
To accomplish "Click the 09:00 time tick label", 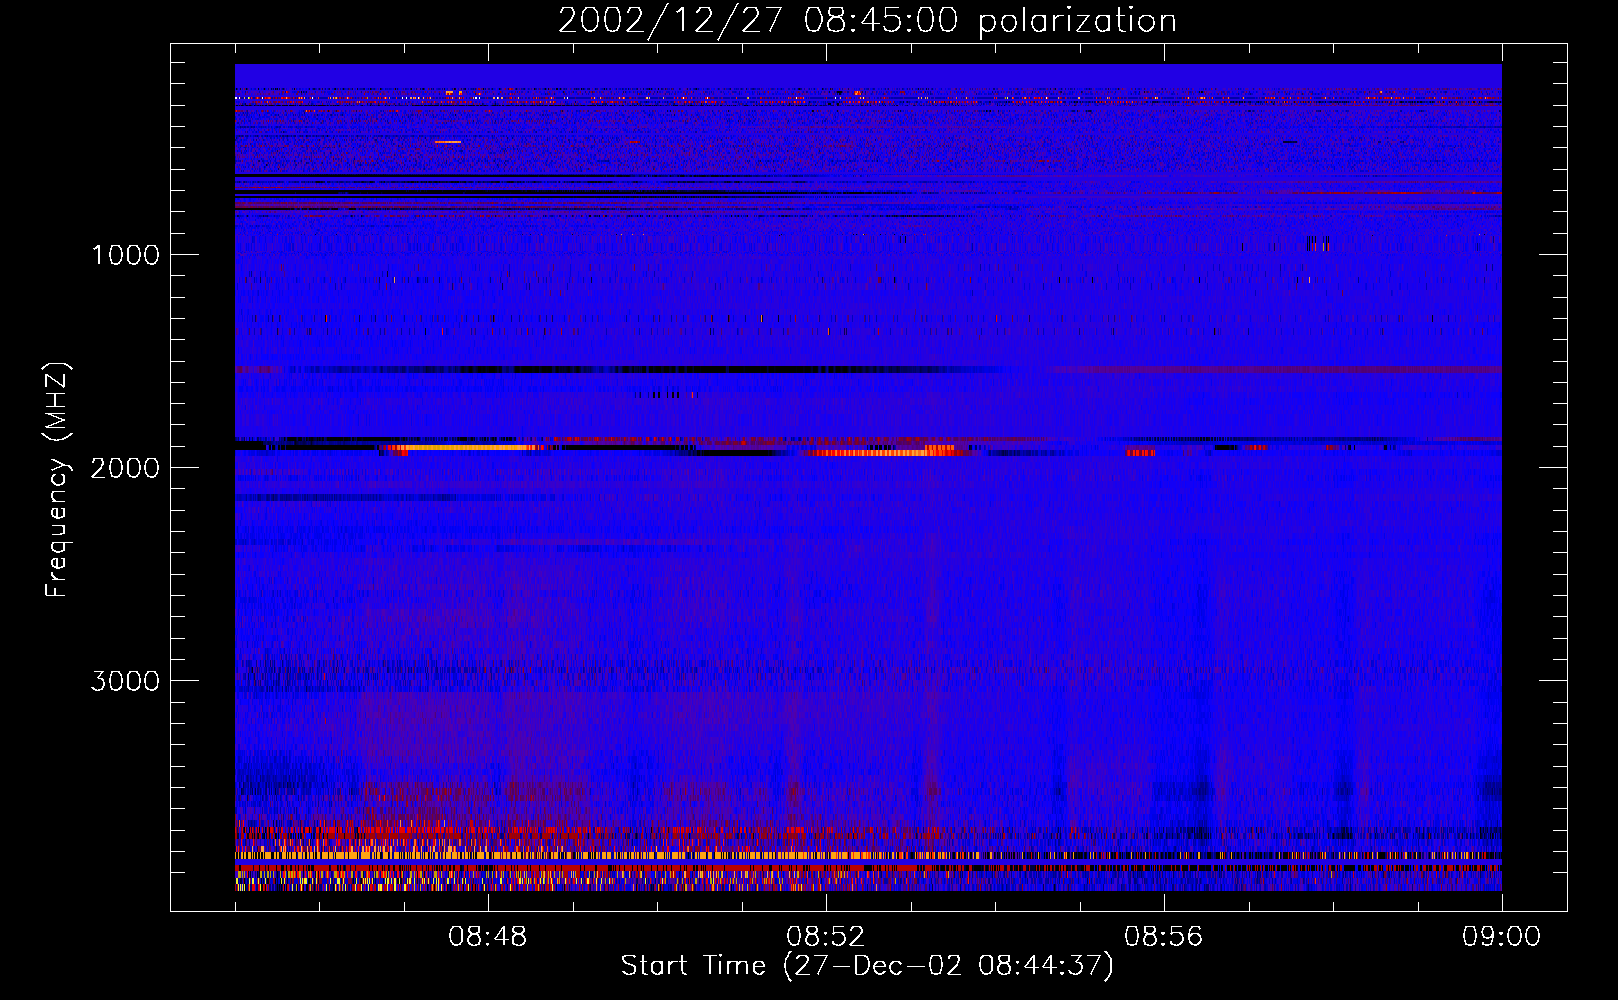I will 1502,937.
